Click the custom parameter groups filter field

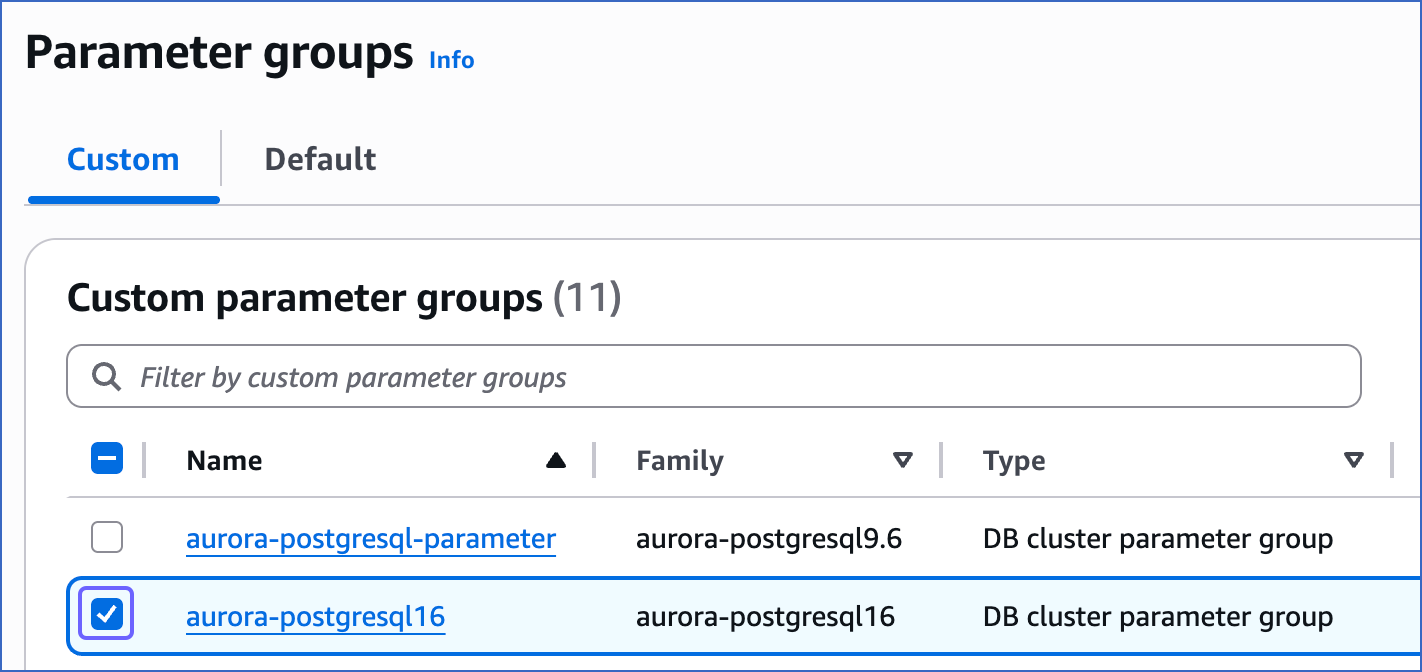pyautogui.click(x=700, y=376)
